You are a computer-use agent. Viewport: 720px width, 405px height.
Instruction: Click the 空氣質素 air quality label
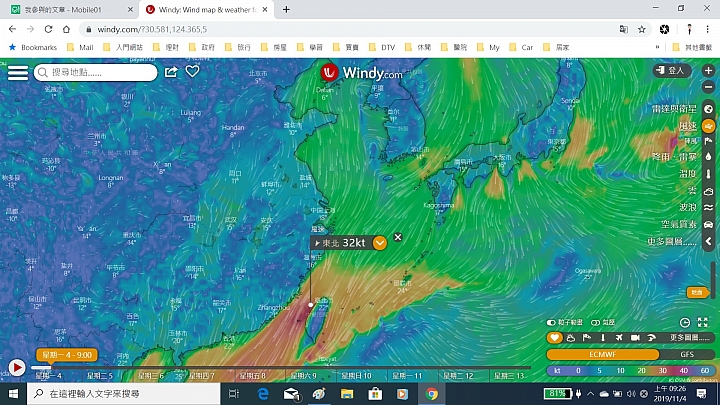coord(679,225)
